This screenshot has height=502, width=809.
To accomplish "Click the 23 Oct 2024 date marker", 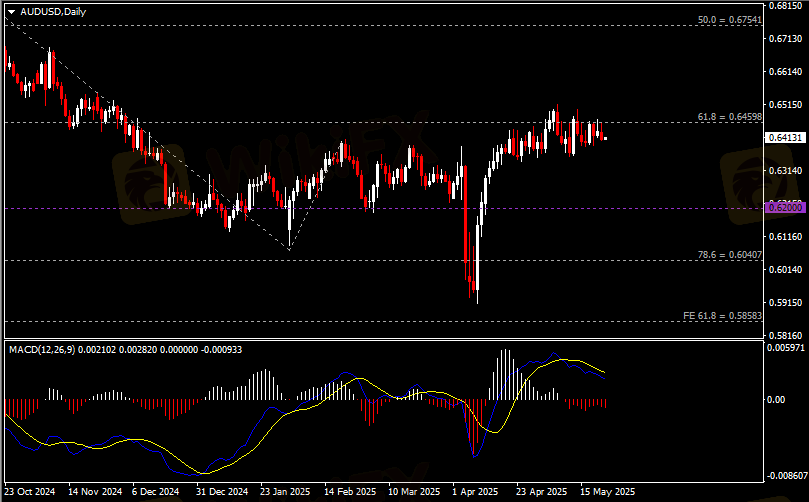I will (33, 492).
